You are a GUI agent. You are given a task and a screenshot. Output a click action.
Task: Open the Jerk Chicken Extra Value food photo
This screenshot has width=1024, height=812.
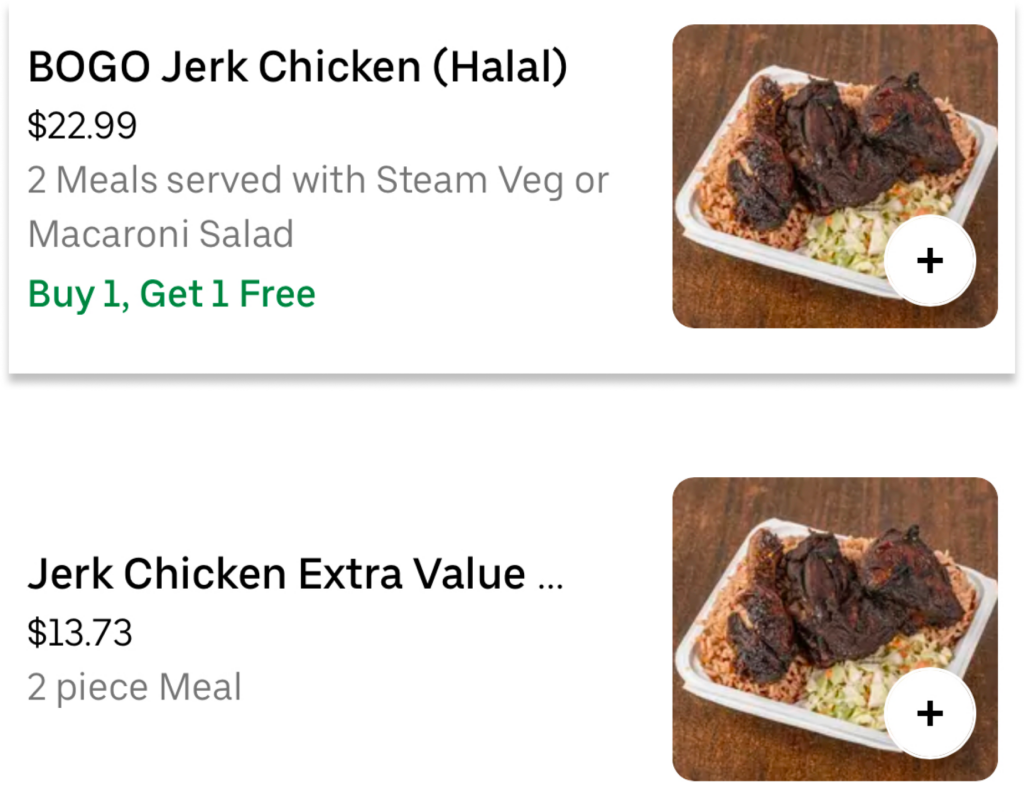(x=835, y=629)
